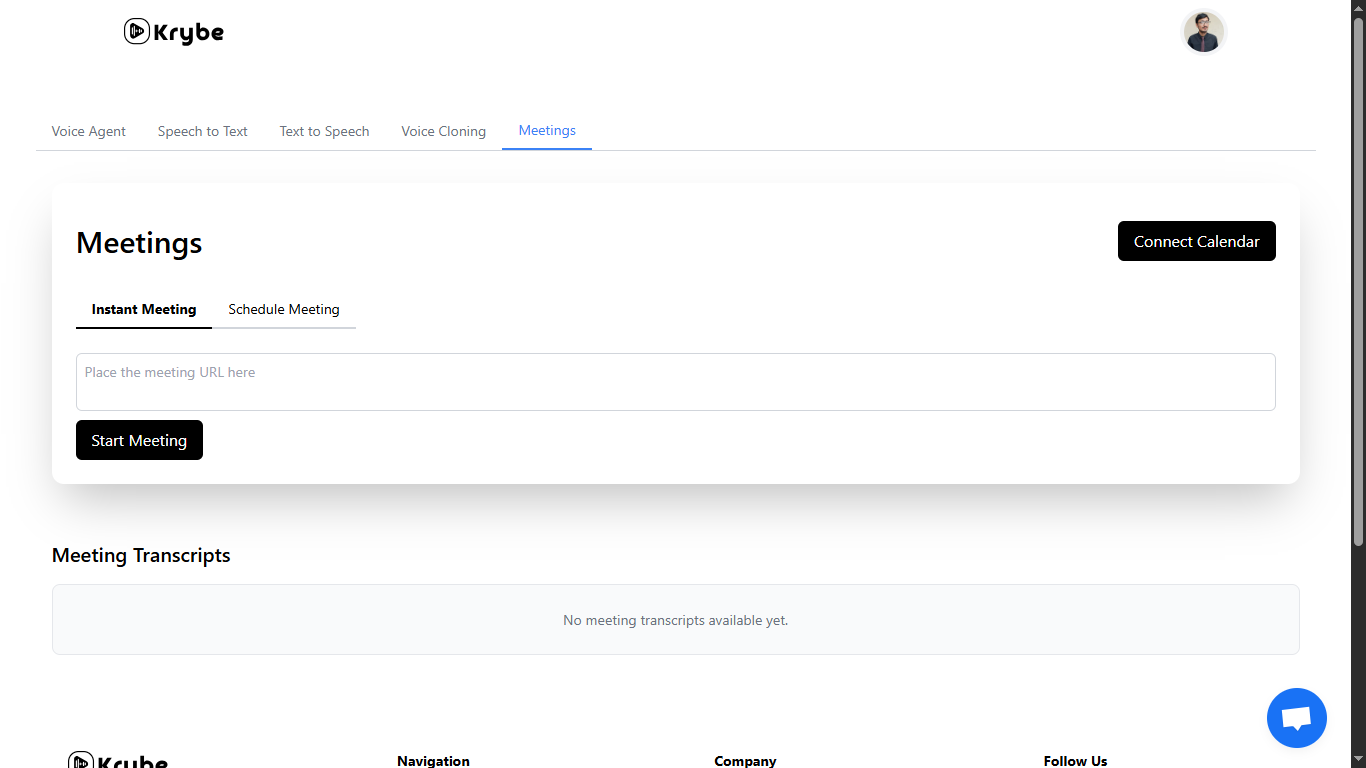Click the scrollbar down arrow

pos(1358,760)
